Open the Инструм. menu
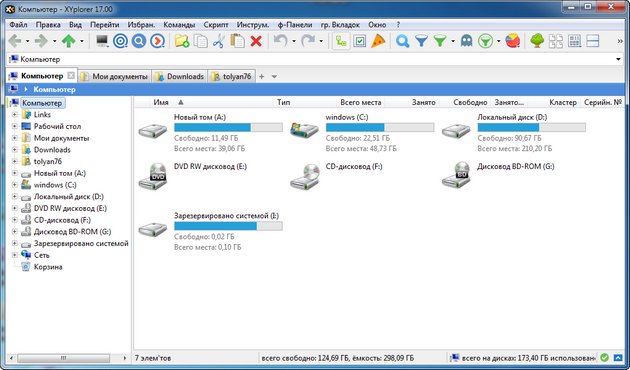The width and height of the screenshot is (630, 370). click(253, 25)
